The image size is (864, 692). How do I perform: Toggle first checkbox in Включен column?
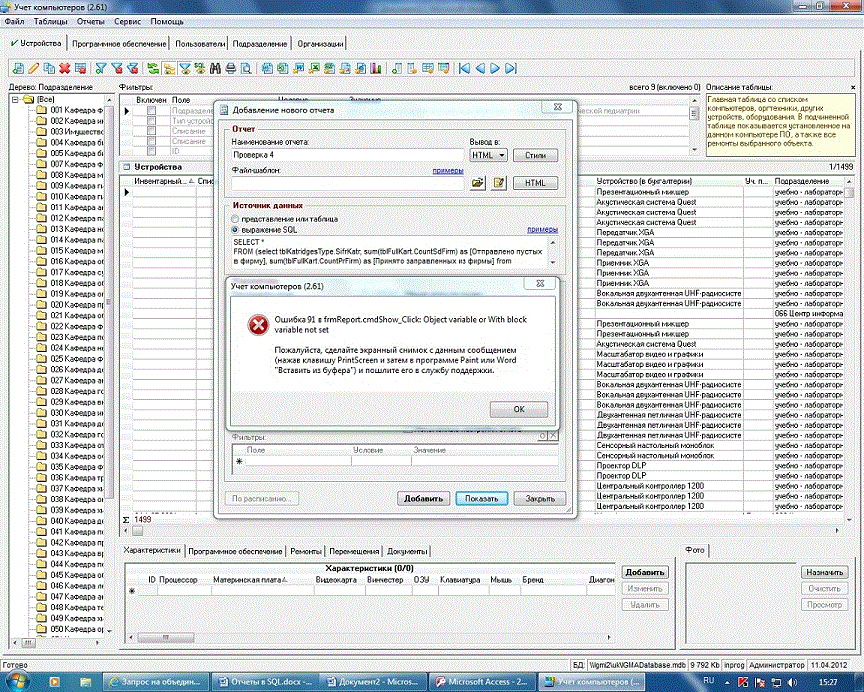[x=152, y=111]
